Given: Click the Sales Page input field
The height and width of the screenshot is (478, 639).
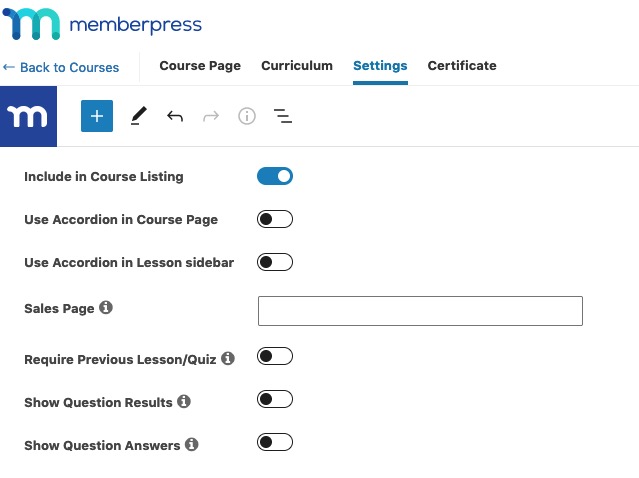Looking at the screenshot, I should pos(420,311).
